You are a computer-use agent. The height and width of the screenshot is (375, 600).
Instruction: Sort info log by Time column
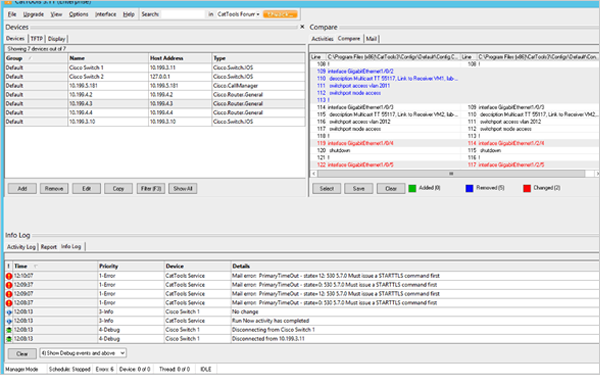[55, 266]
